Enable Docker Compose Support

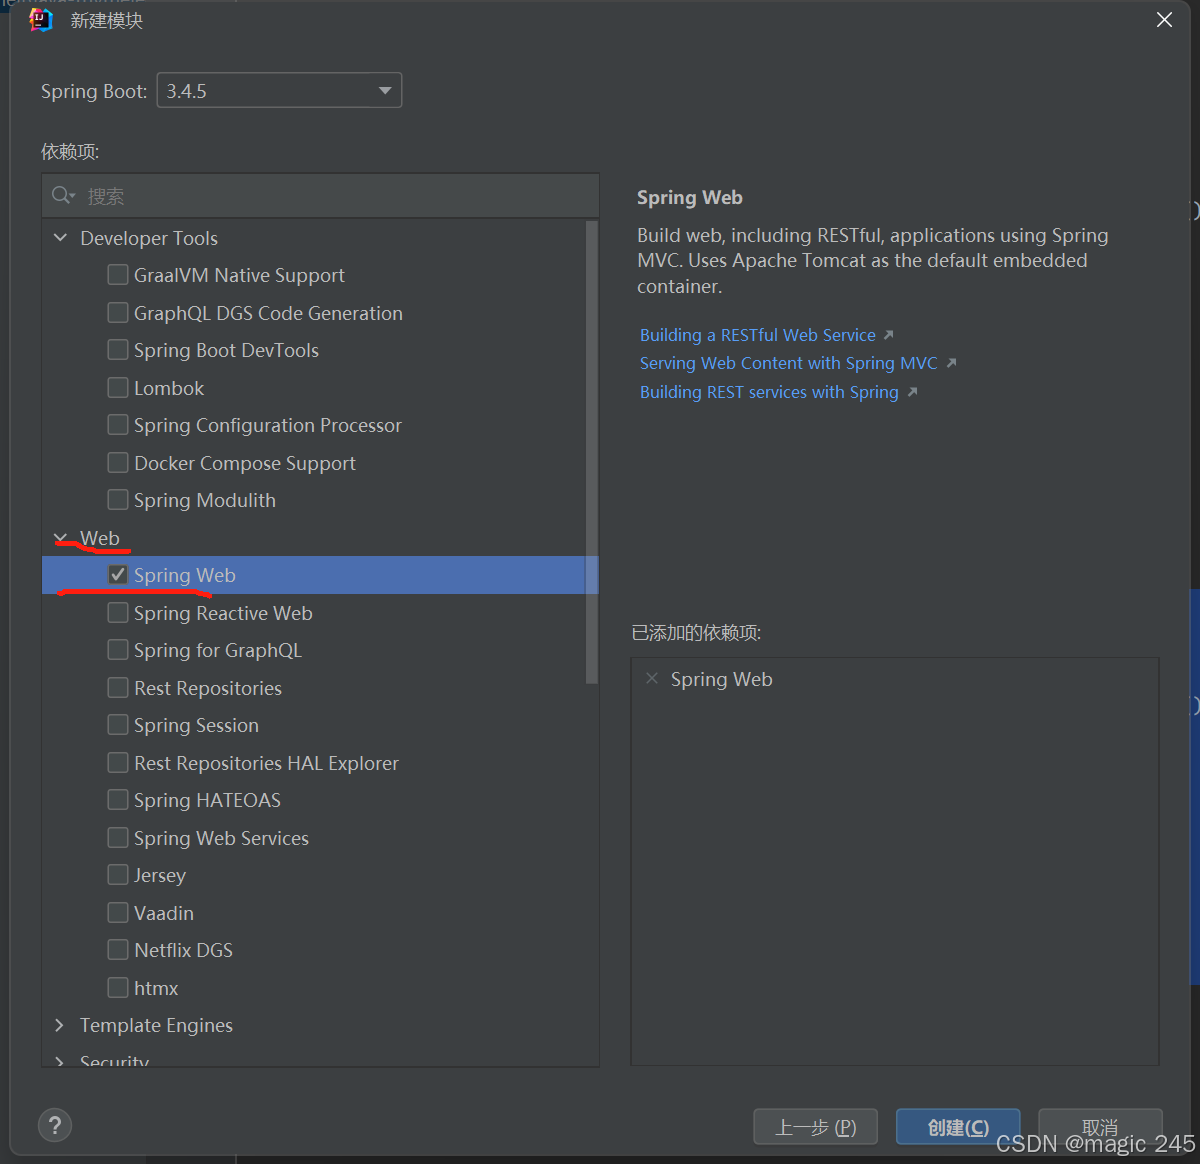click(118, 463)
